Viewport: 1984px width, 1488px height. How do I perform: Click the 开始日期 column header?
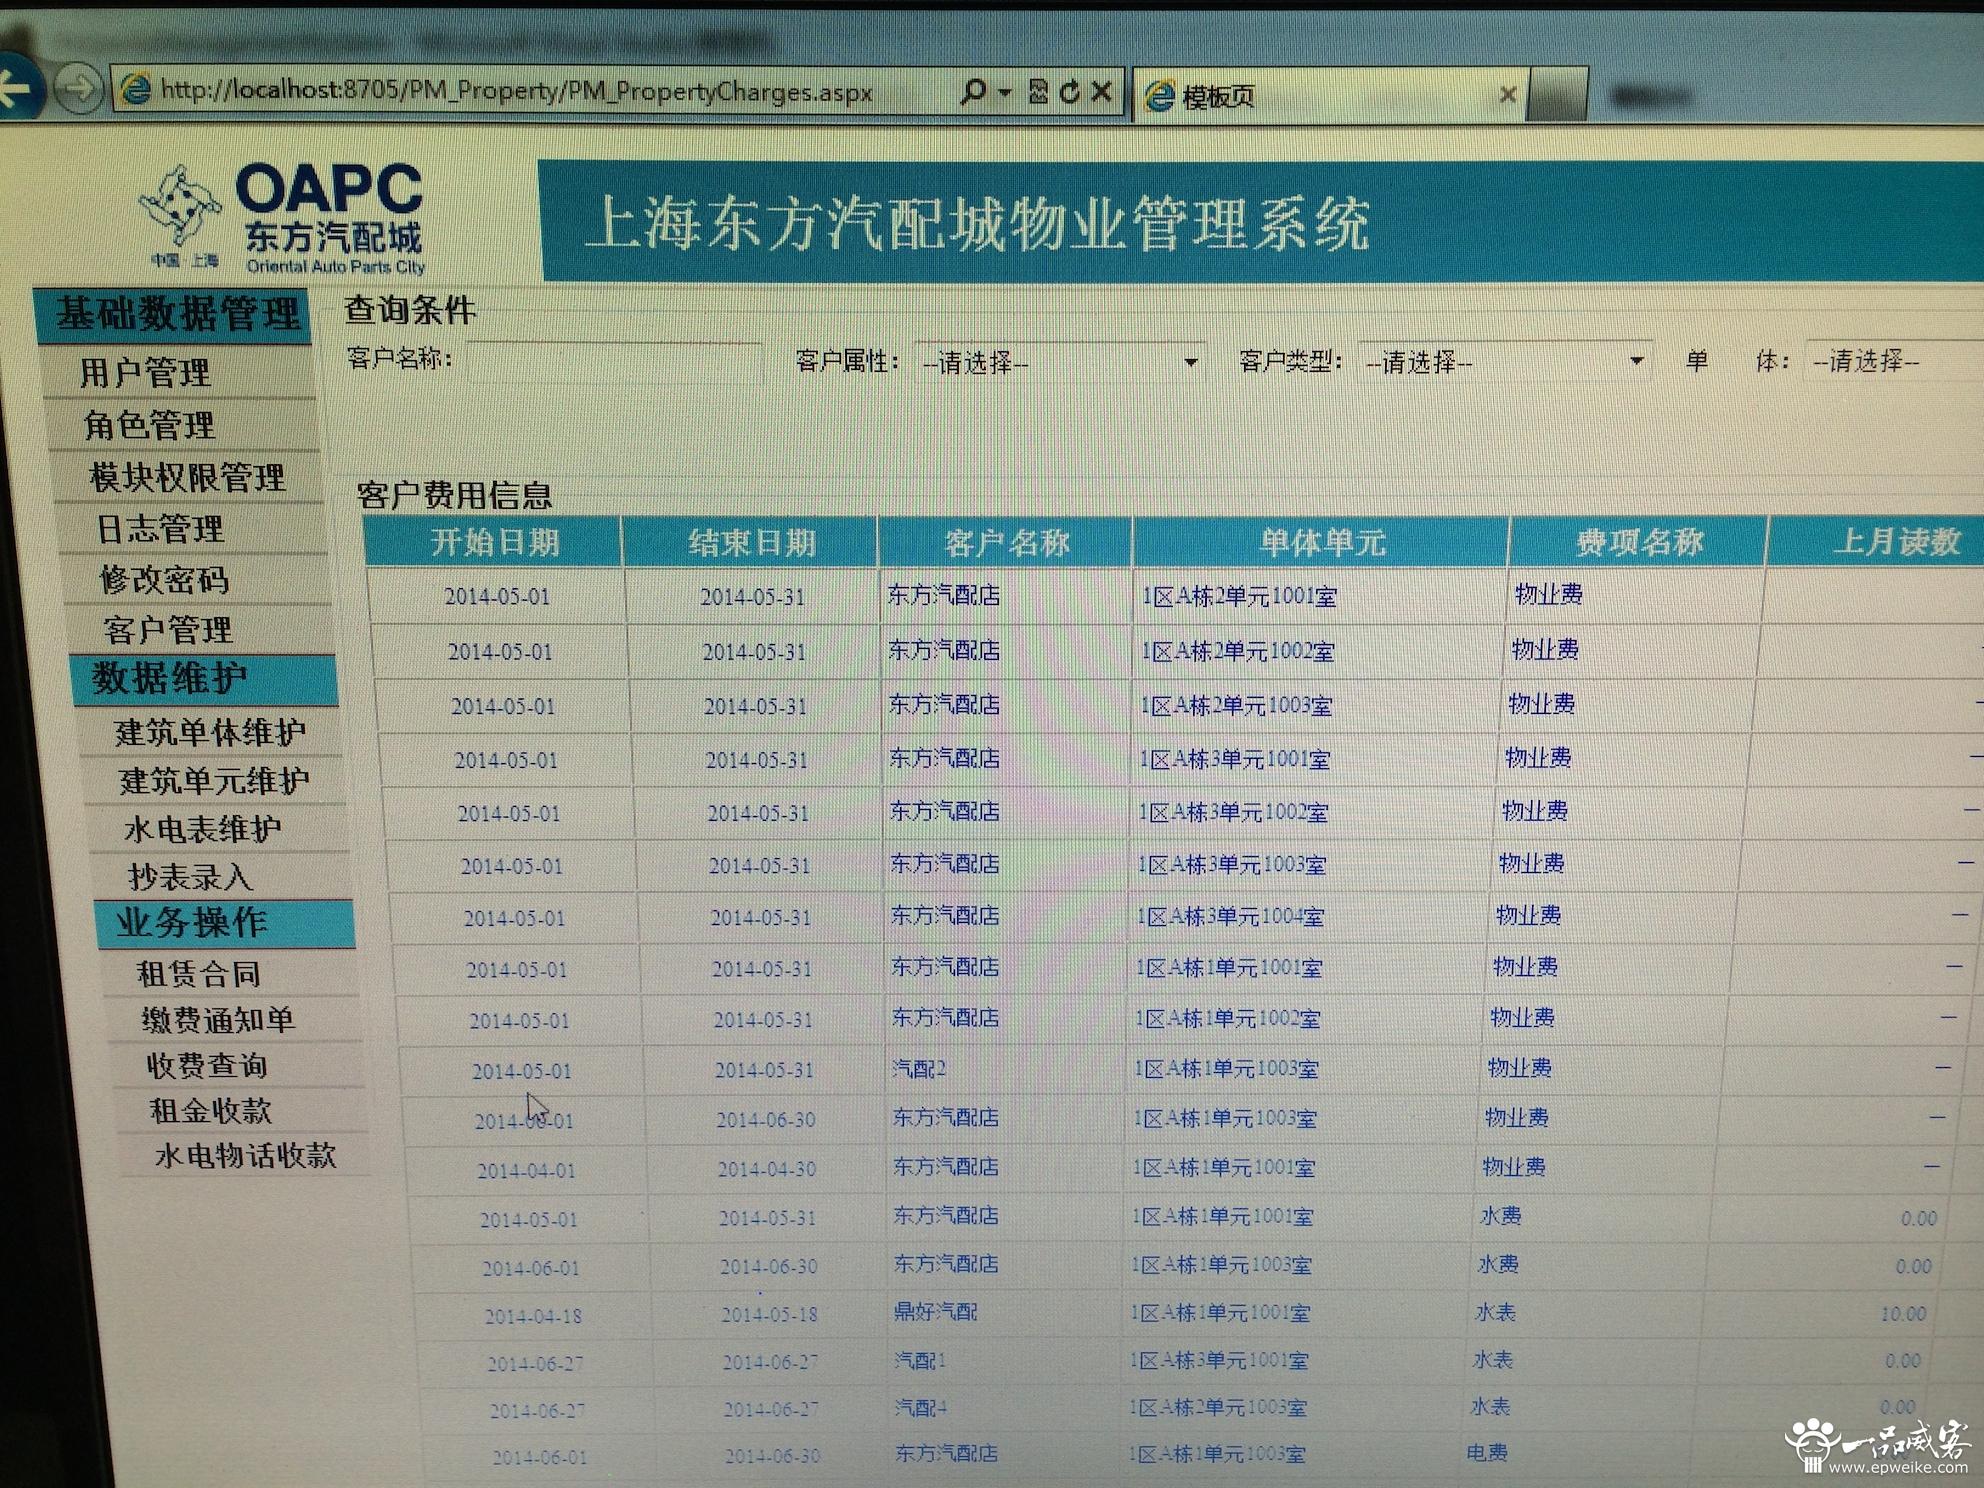494,542
